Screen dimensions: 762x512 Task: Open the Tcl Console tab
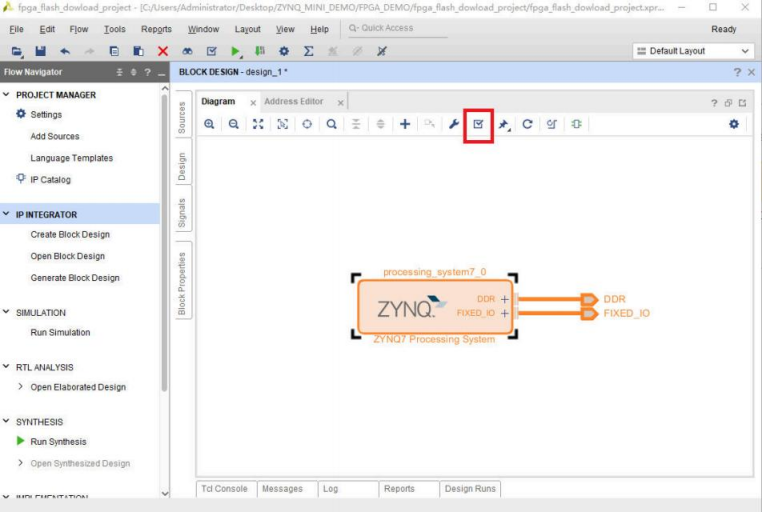tap(224, 489)
